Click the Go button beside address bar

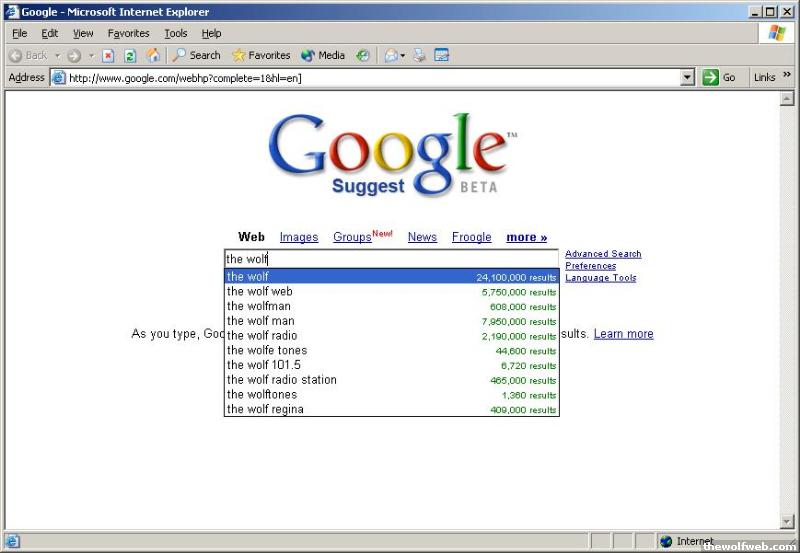pos(720,78)
